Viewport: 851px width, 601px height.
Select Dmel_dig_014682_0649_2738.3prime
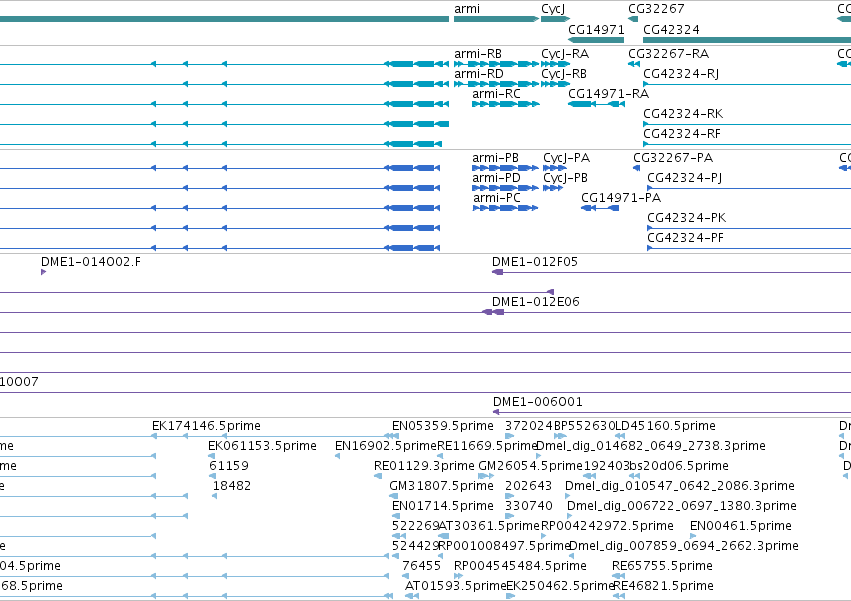[x=651, y=446]
